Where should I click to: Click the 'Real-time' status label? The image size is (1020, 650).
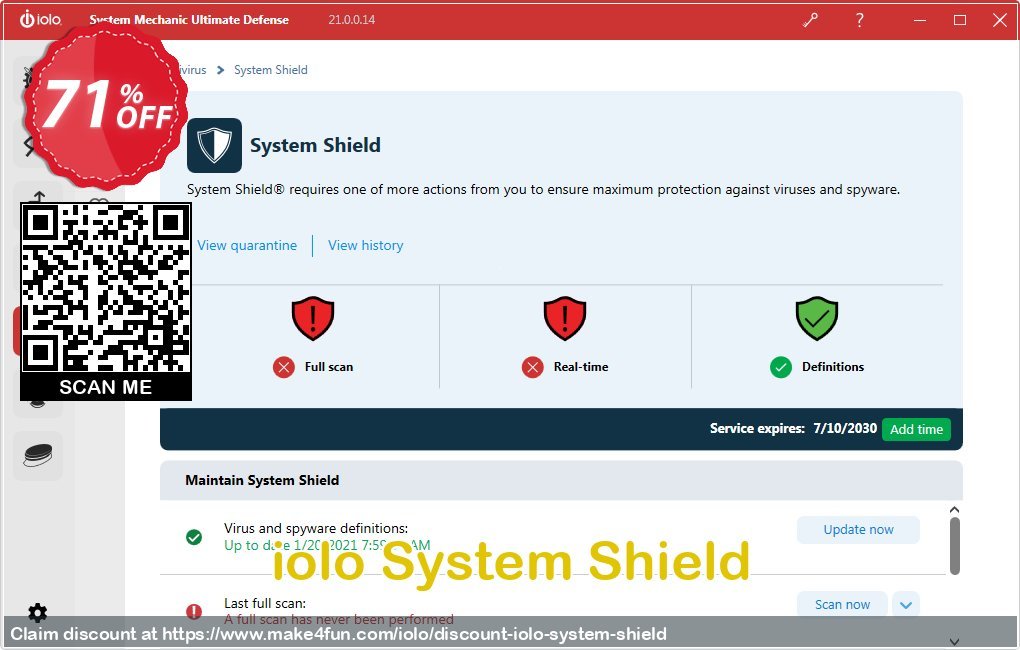[x=581, y=367]
